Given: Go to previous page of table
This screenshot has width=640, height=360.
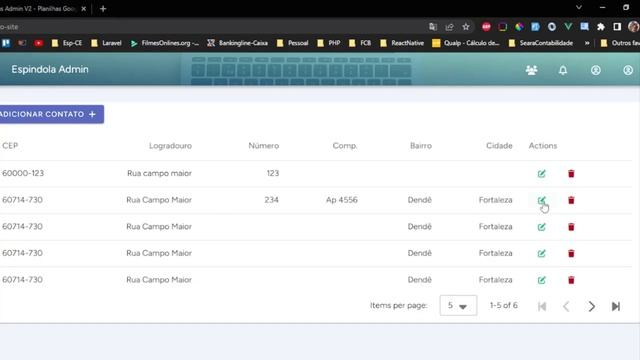Looking at the screenshot, I should point(566,306).
